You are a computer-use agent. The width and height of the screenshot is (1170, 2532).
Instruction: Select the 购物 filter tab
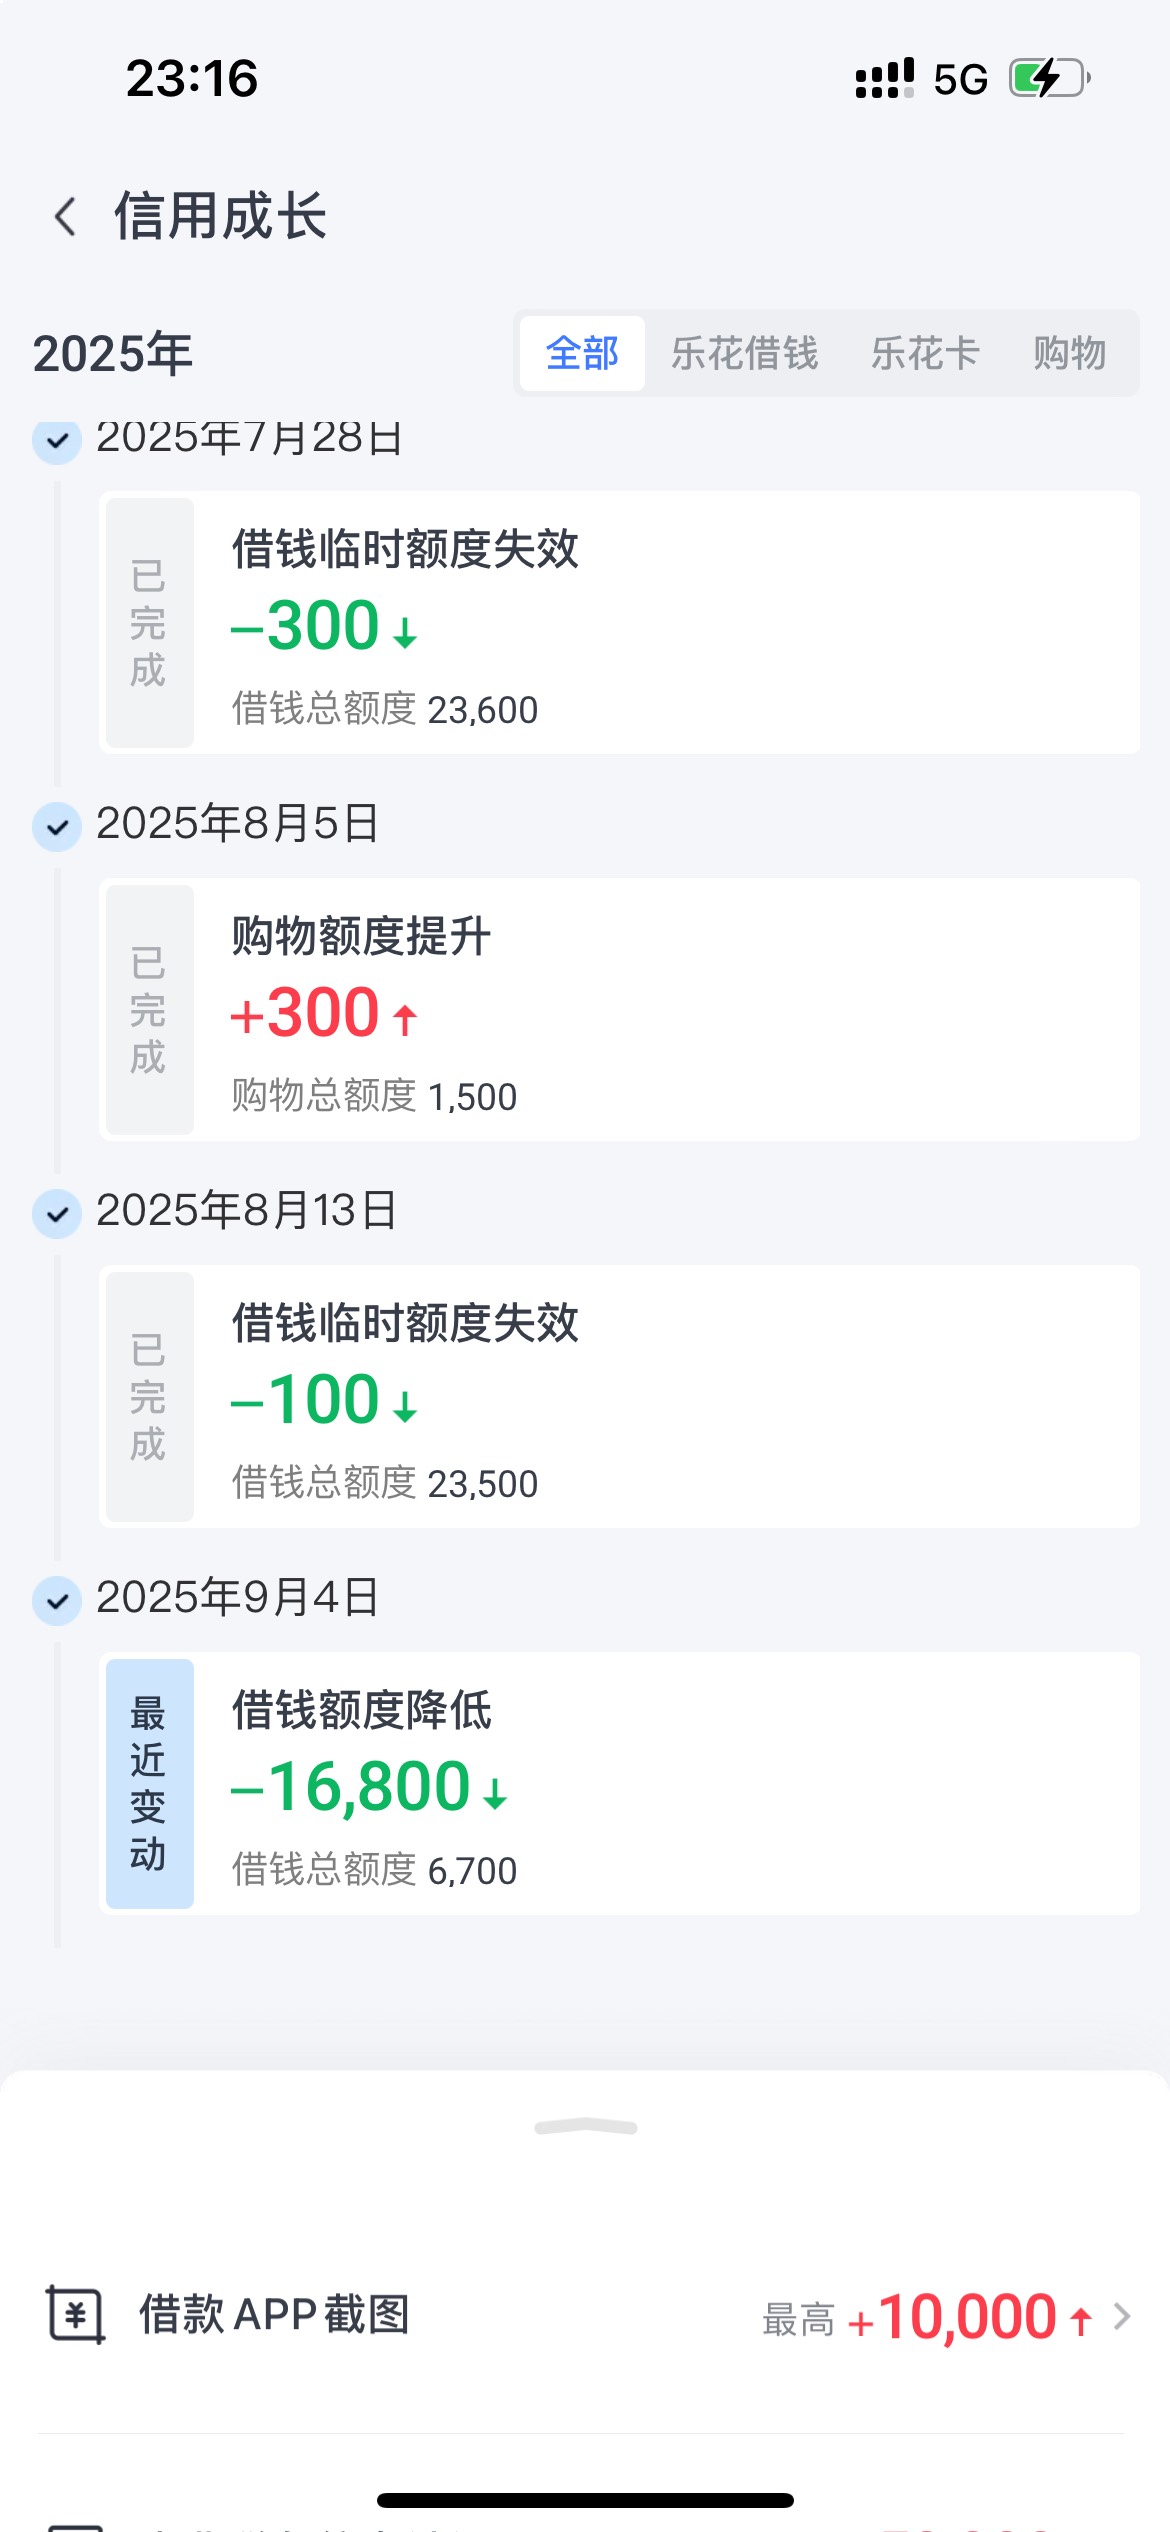[1070, 353]
